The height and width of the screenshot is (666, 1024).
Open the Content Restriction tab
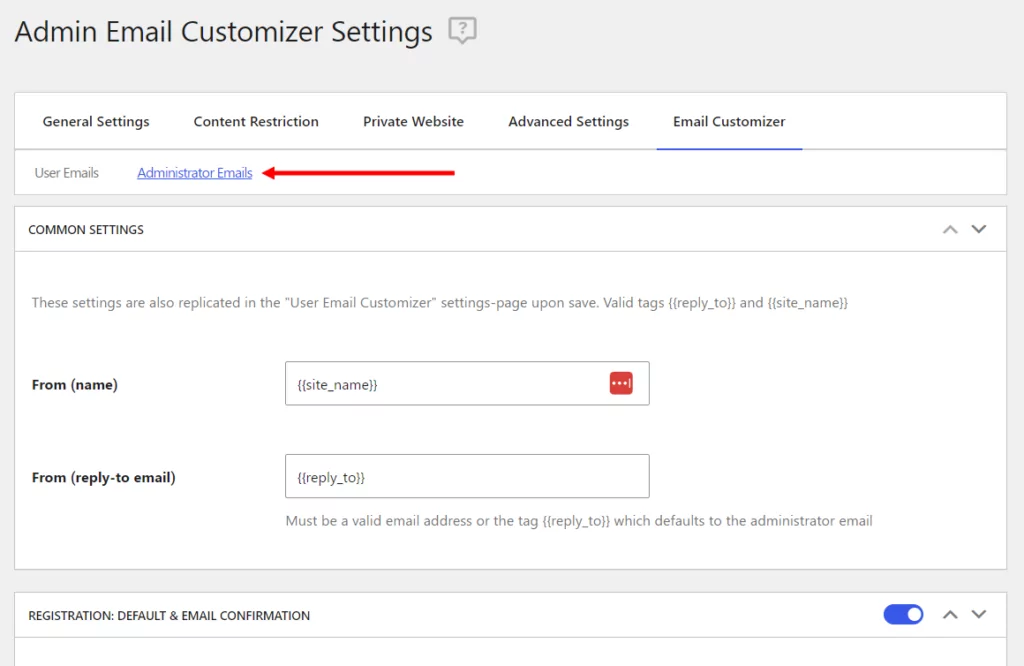[256, 121]
